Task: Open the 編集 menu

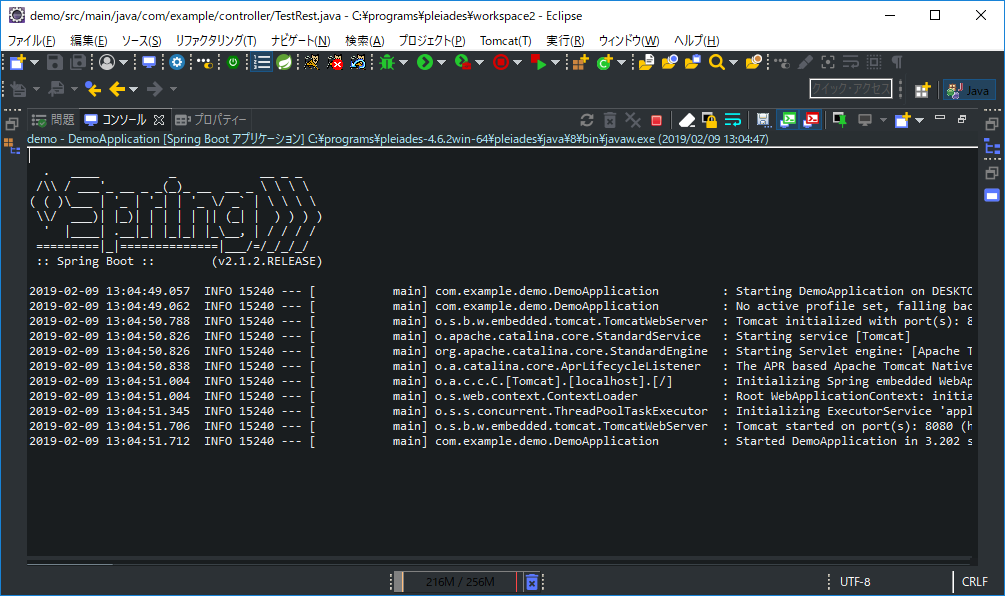Action: tap(88, 40)
